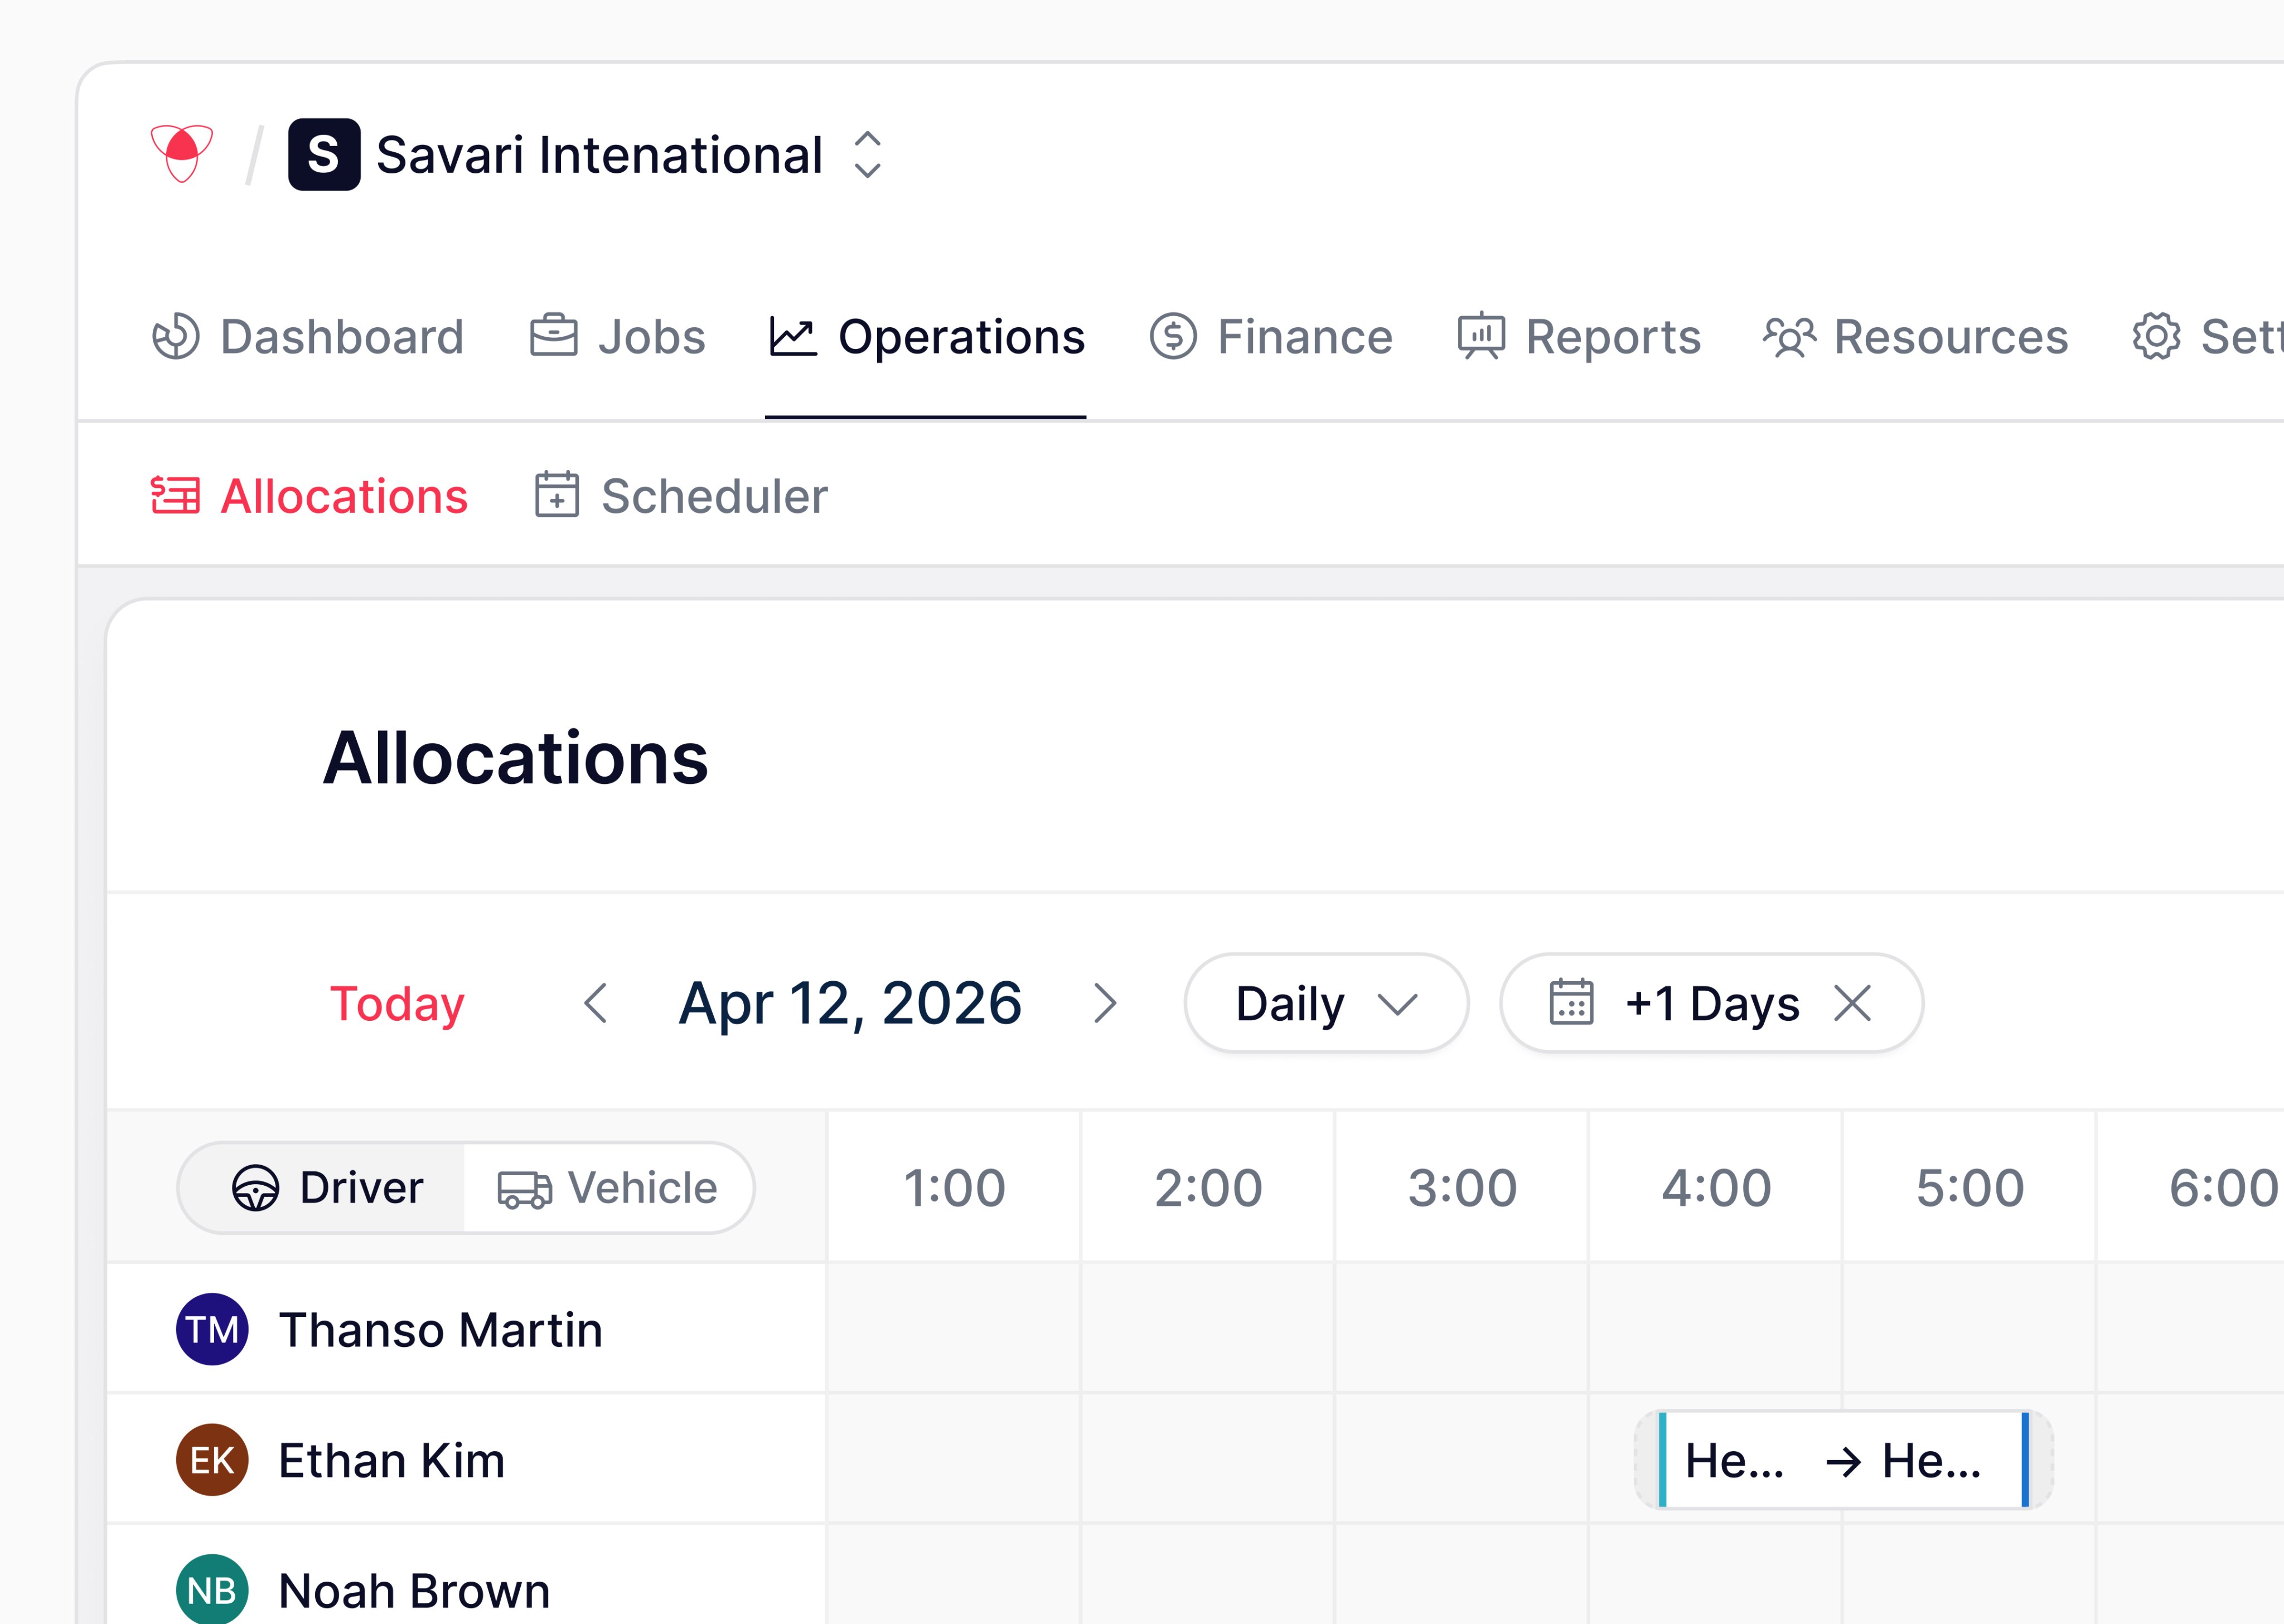Select the Operations tab
The width and height of the screenshot is (2284, 1624).
coord(926,337)
